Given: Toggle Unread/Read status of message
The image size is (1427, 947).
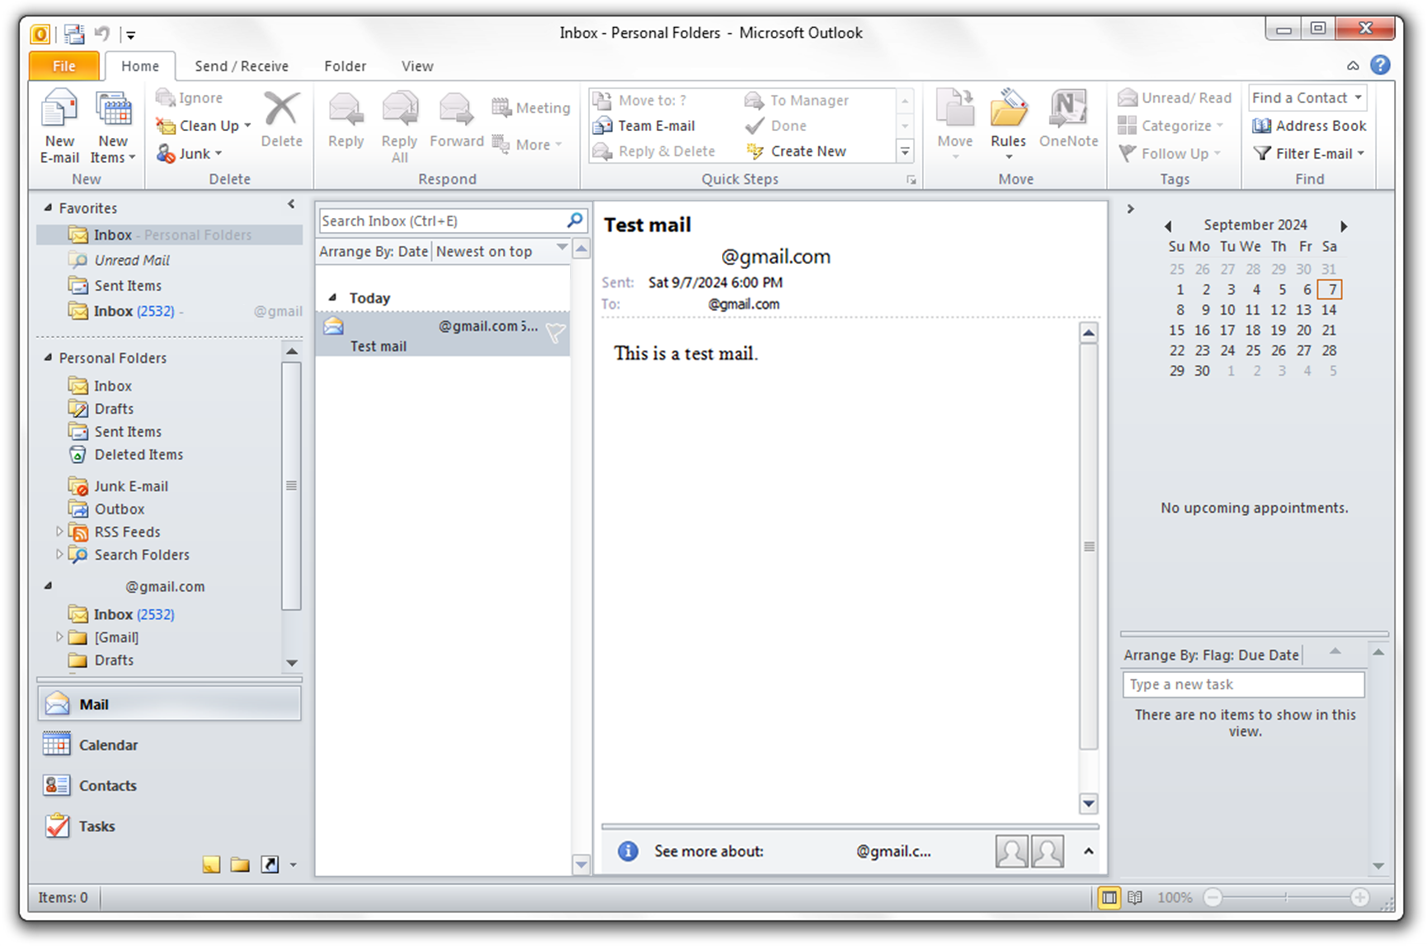Looking at the screenshot, I should click(x=1175, y=98).
